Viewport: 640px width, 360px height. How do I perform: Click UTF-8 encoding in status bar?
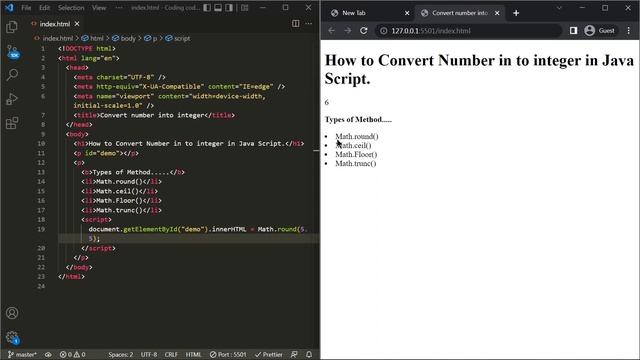coord(149,355)
